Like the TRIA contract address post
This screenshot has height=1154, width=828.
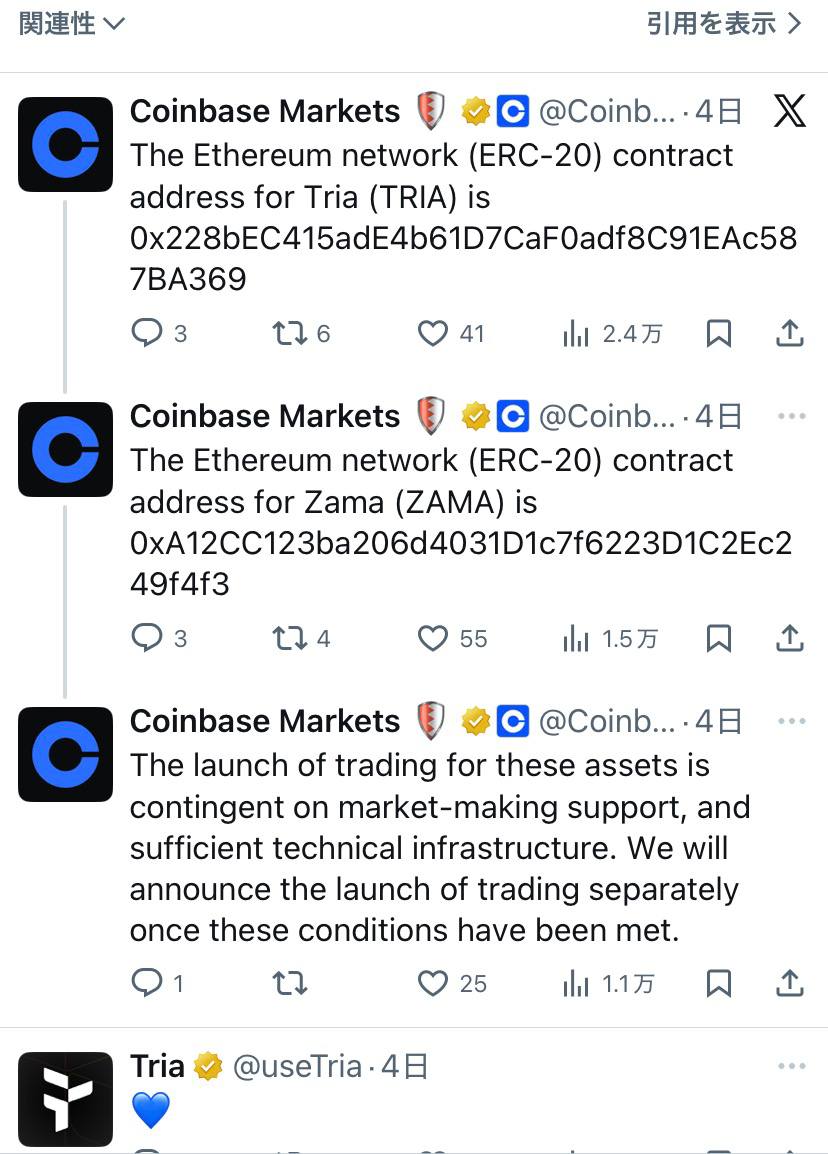tap(432, 333)
